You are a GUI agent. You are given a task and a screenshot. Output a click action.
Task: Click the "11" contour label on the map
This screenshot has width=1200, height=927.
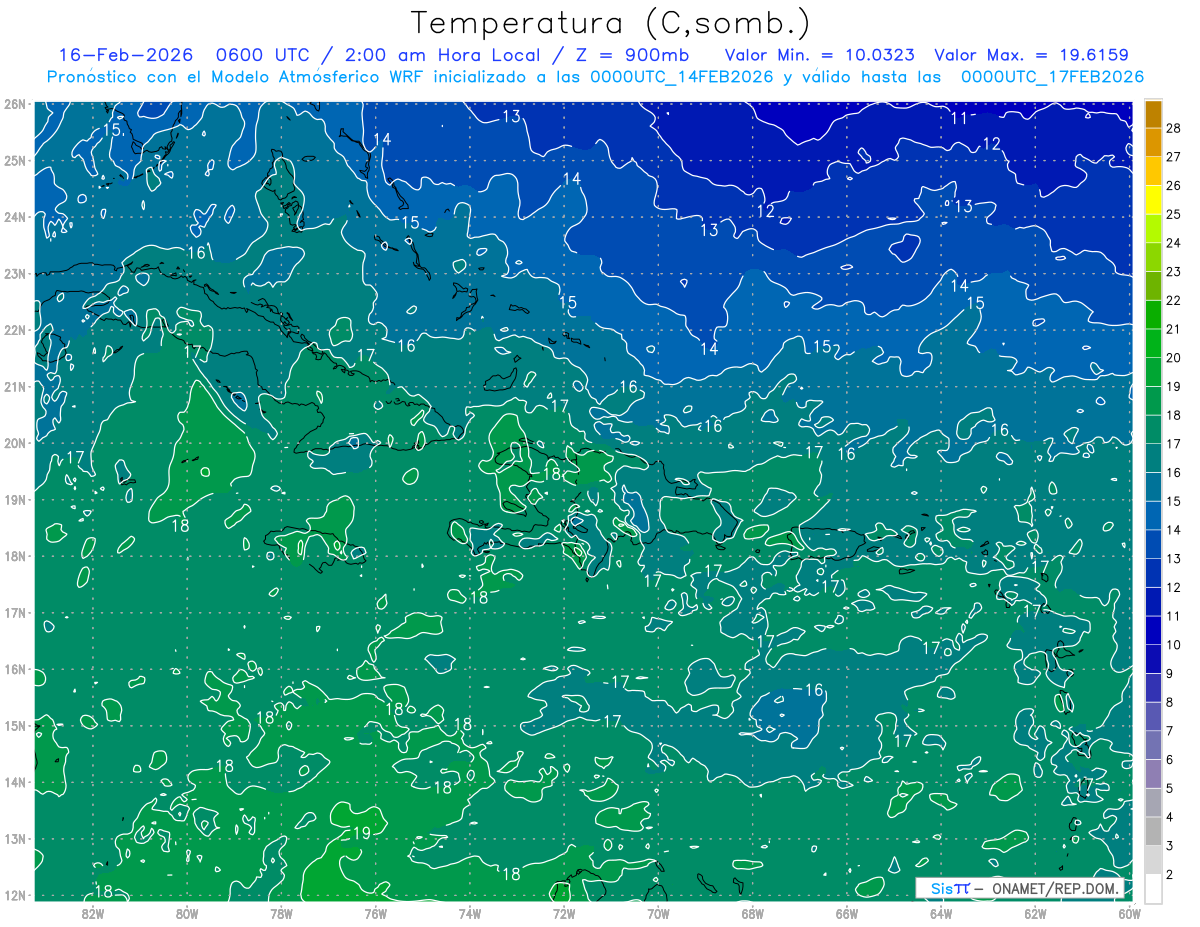[x=959, y=118]
